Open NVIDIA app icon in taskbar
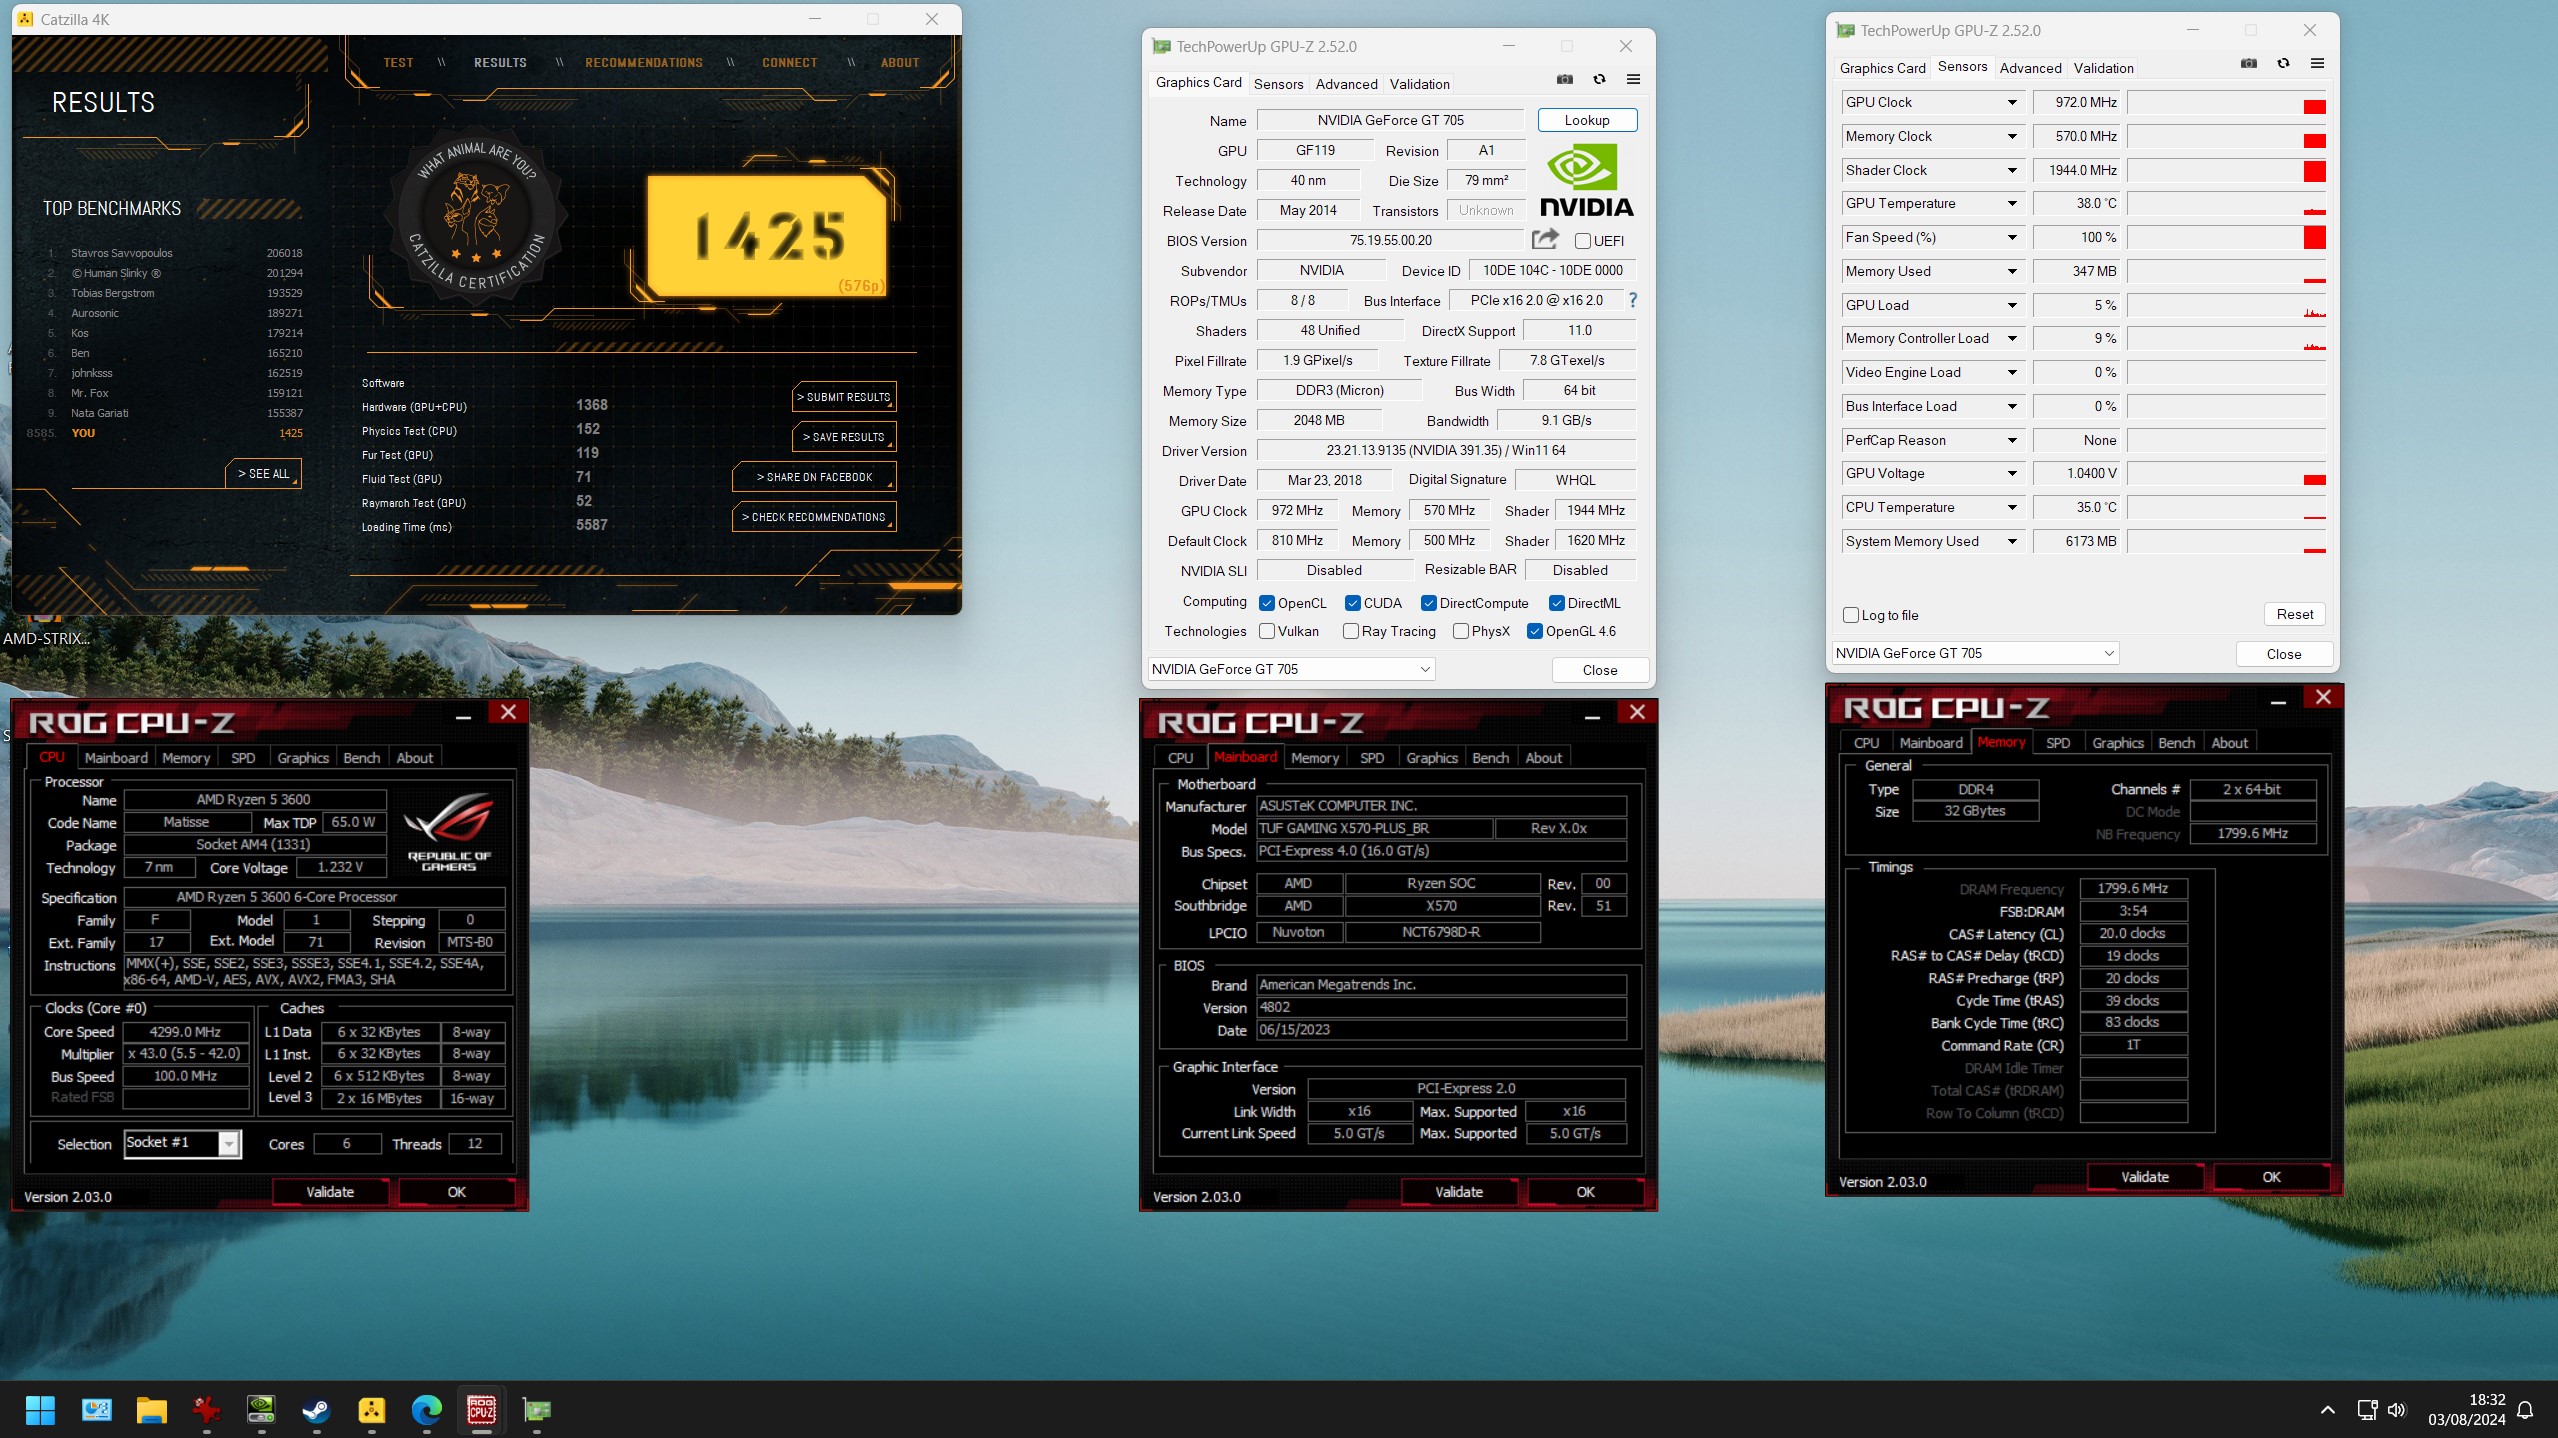 click(261, 1410)
